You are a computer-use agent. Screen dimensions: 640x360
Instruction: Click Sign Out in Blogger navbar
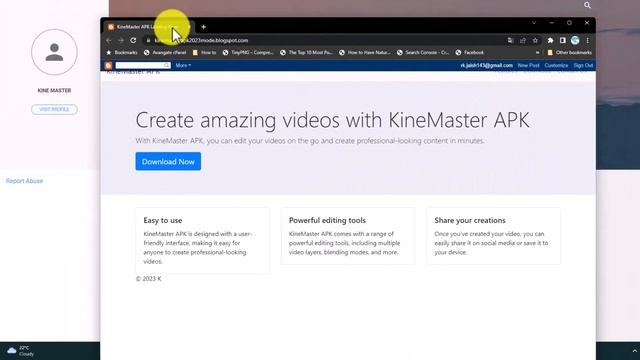pyautogui.click(x=583, y=65)
